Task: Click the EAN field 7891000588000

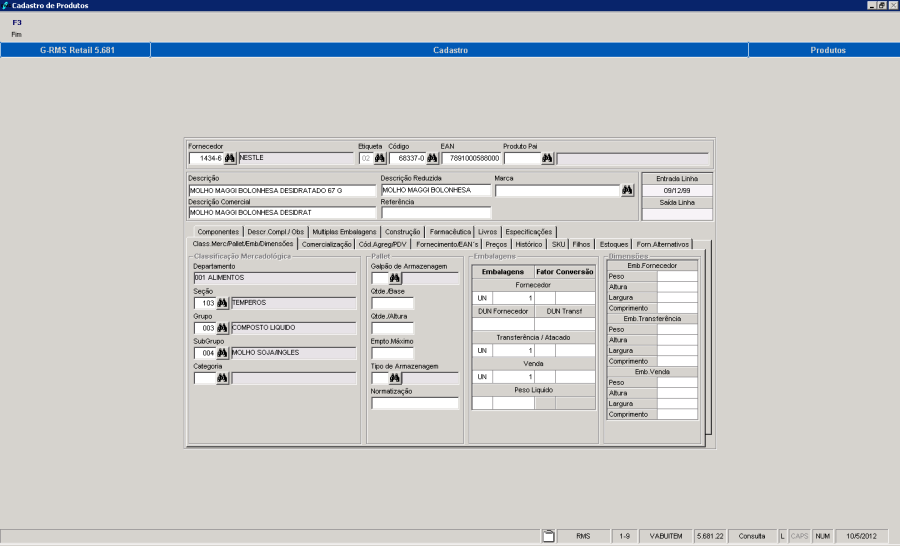Action: coord(471,158)
